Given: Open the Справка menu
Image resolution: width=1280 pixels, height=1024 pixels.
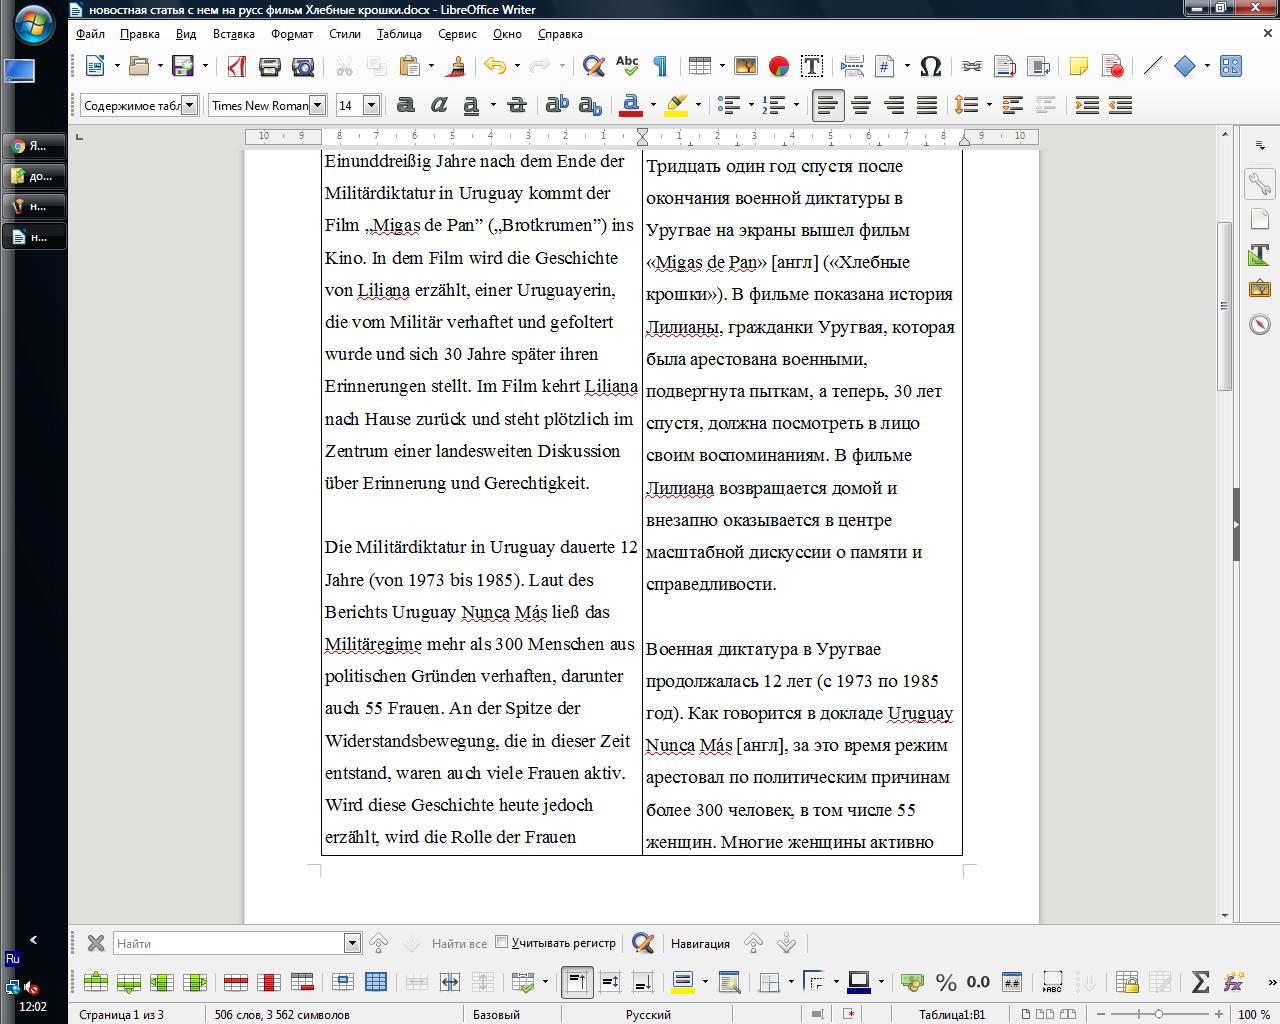Looking at the screenshot, I should point(560,33).
